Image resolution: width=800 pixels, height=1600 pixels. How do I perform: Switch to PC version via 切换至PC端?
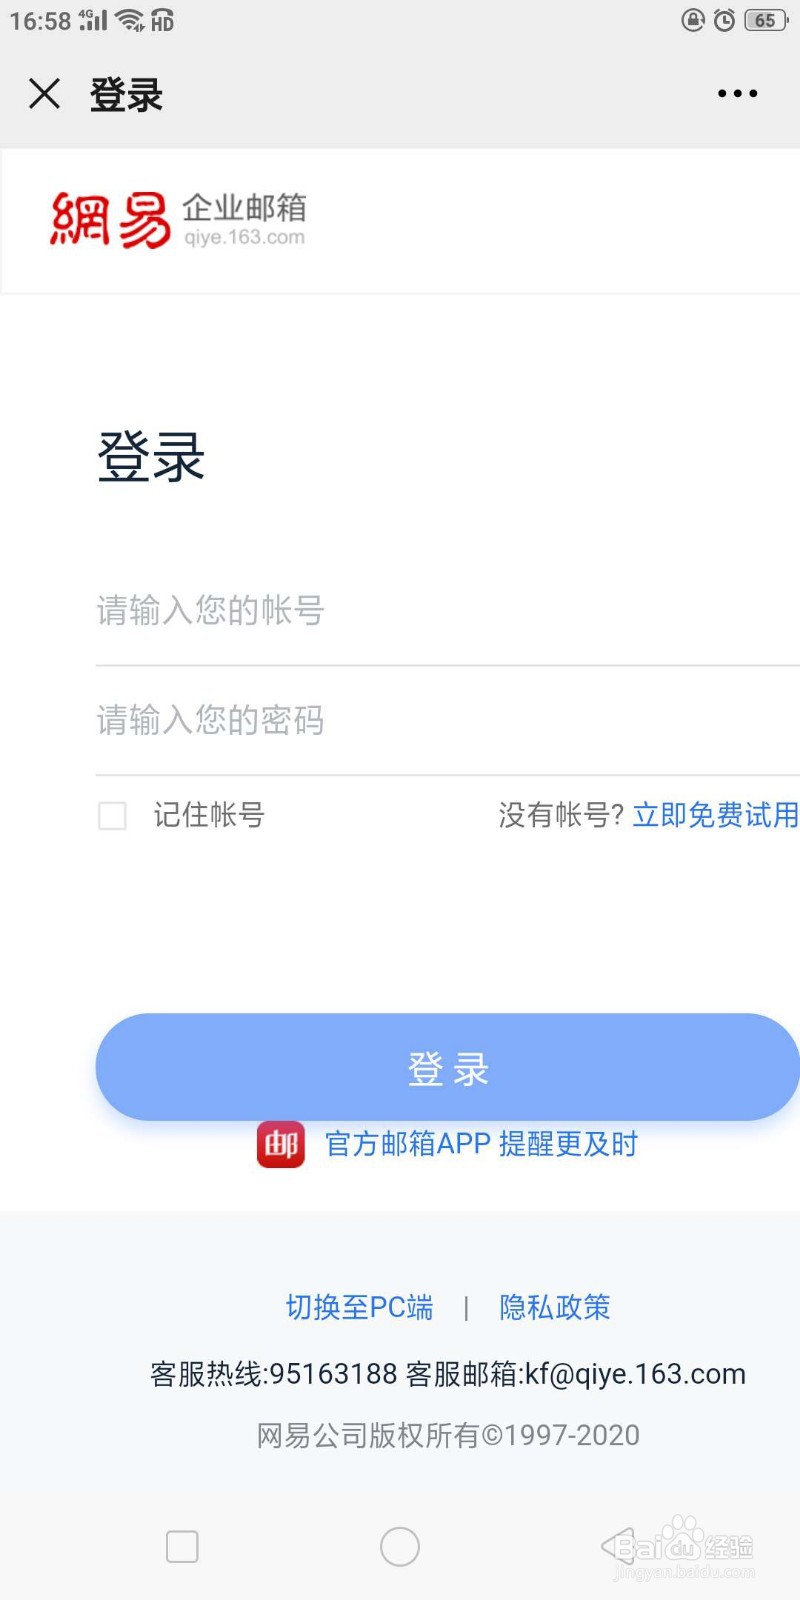pos(359,1307)
